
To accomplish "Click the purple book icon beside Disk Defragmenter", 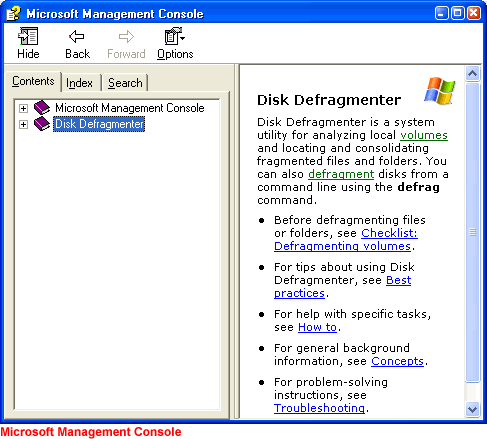I will 42,124.
